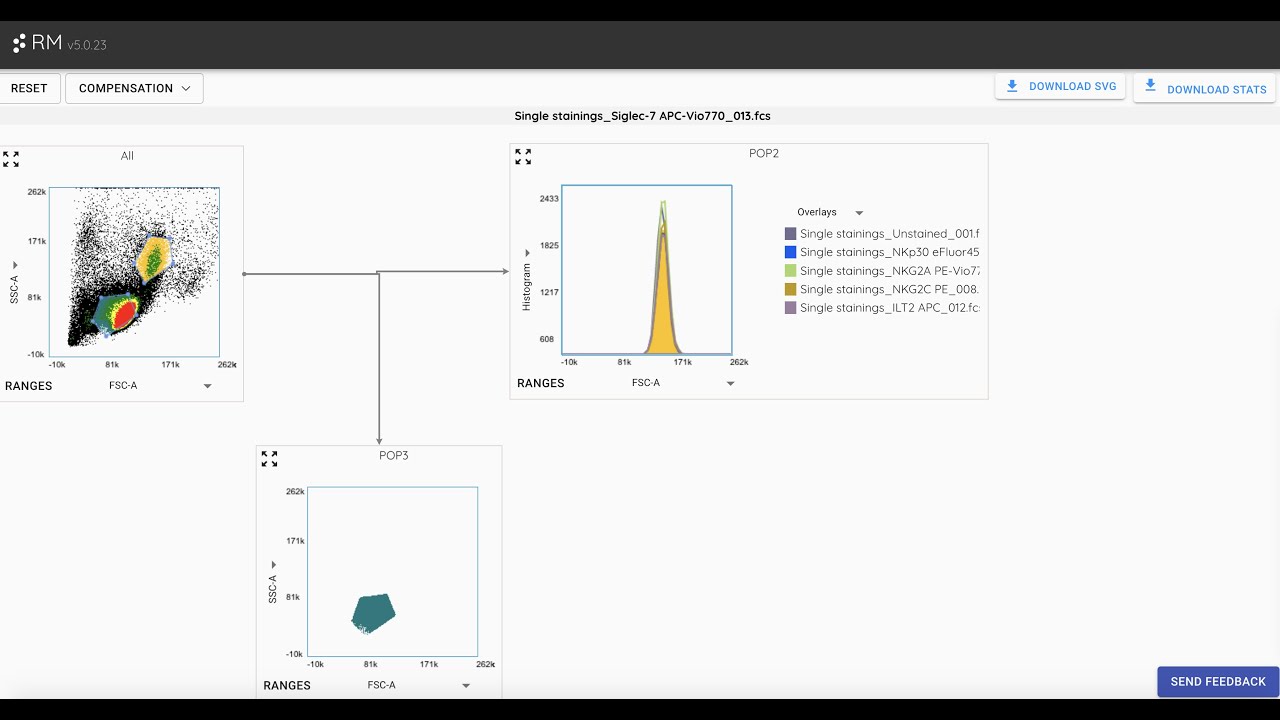Image resolution: width=1280 pixels, height=720 pixels.
Task: Open SSC-A axis arrow on All plot
Action: (15, 265)
